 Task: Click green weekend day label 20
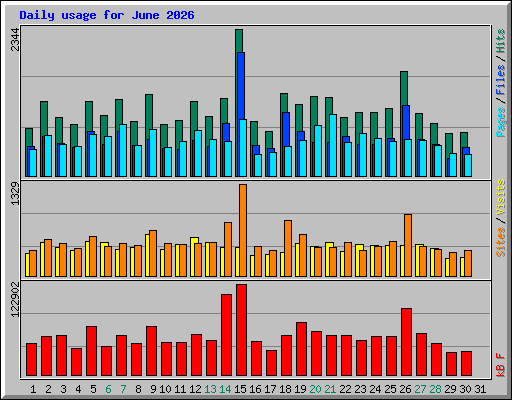pyautogui.click(x=315, y=389)
